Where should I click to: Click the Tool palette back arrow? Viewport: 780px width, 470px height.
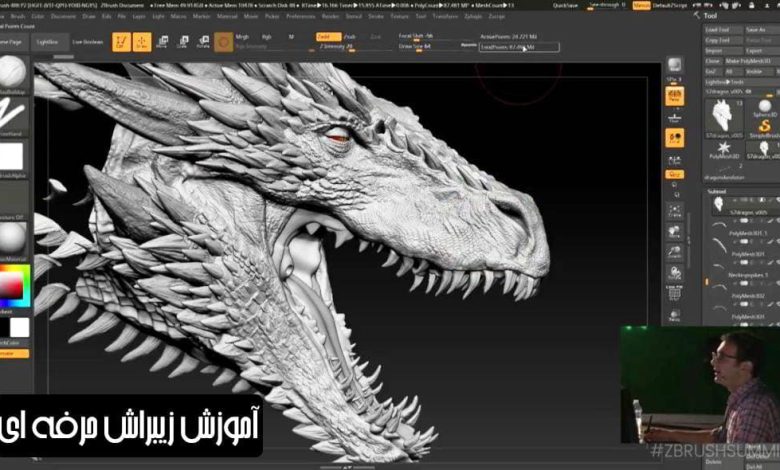[x=696, y=15]
